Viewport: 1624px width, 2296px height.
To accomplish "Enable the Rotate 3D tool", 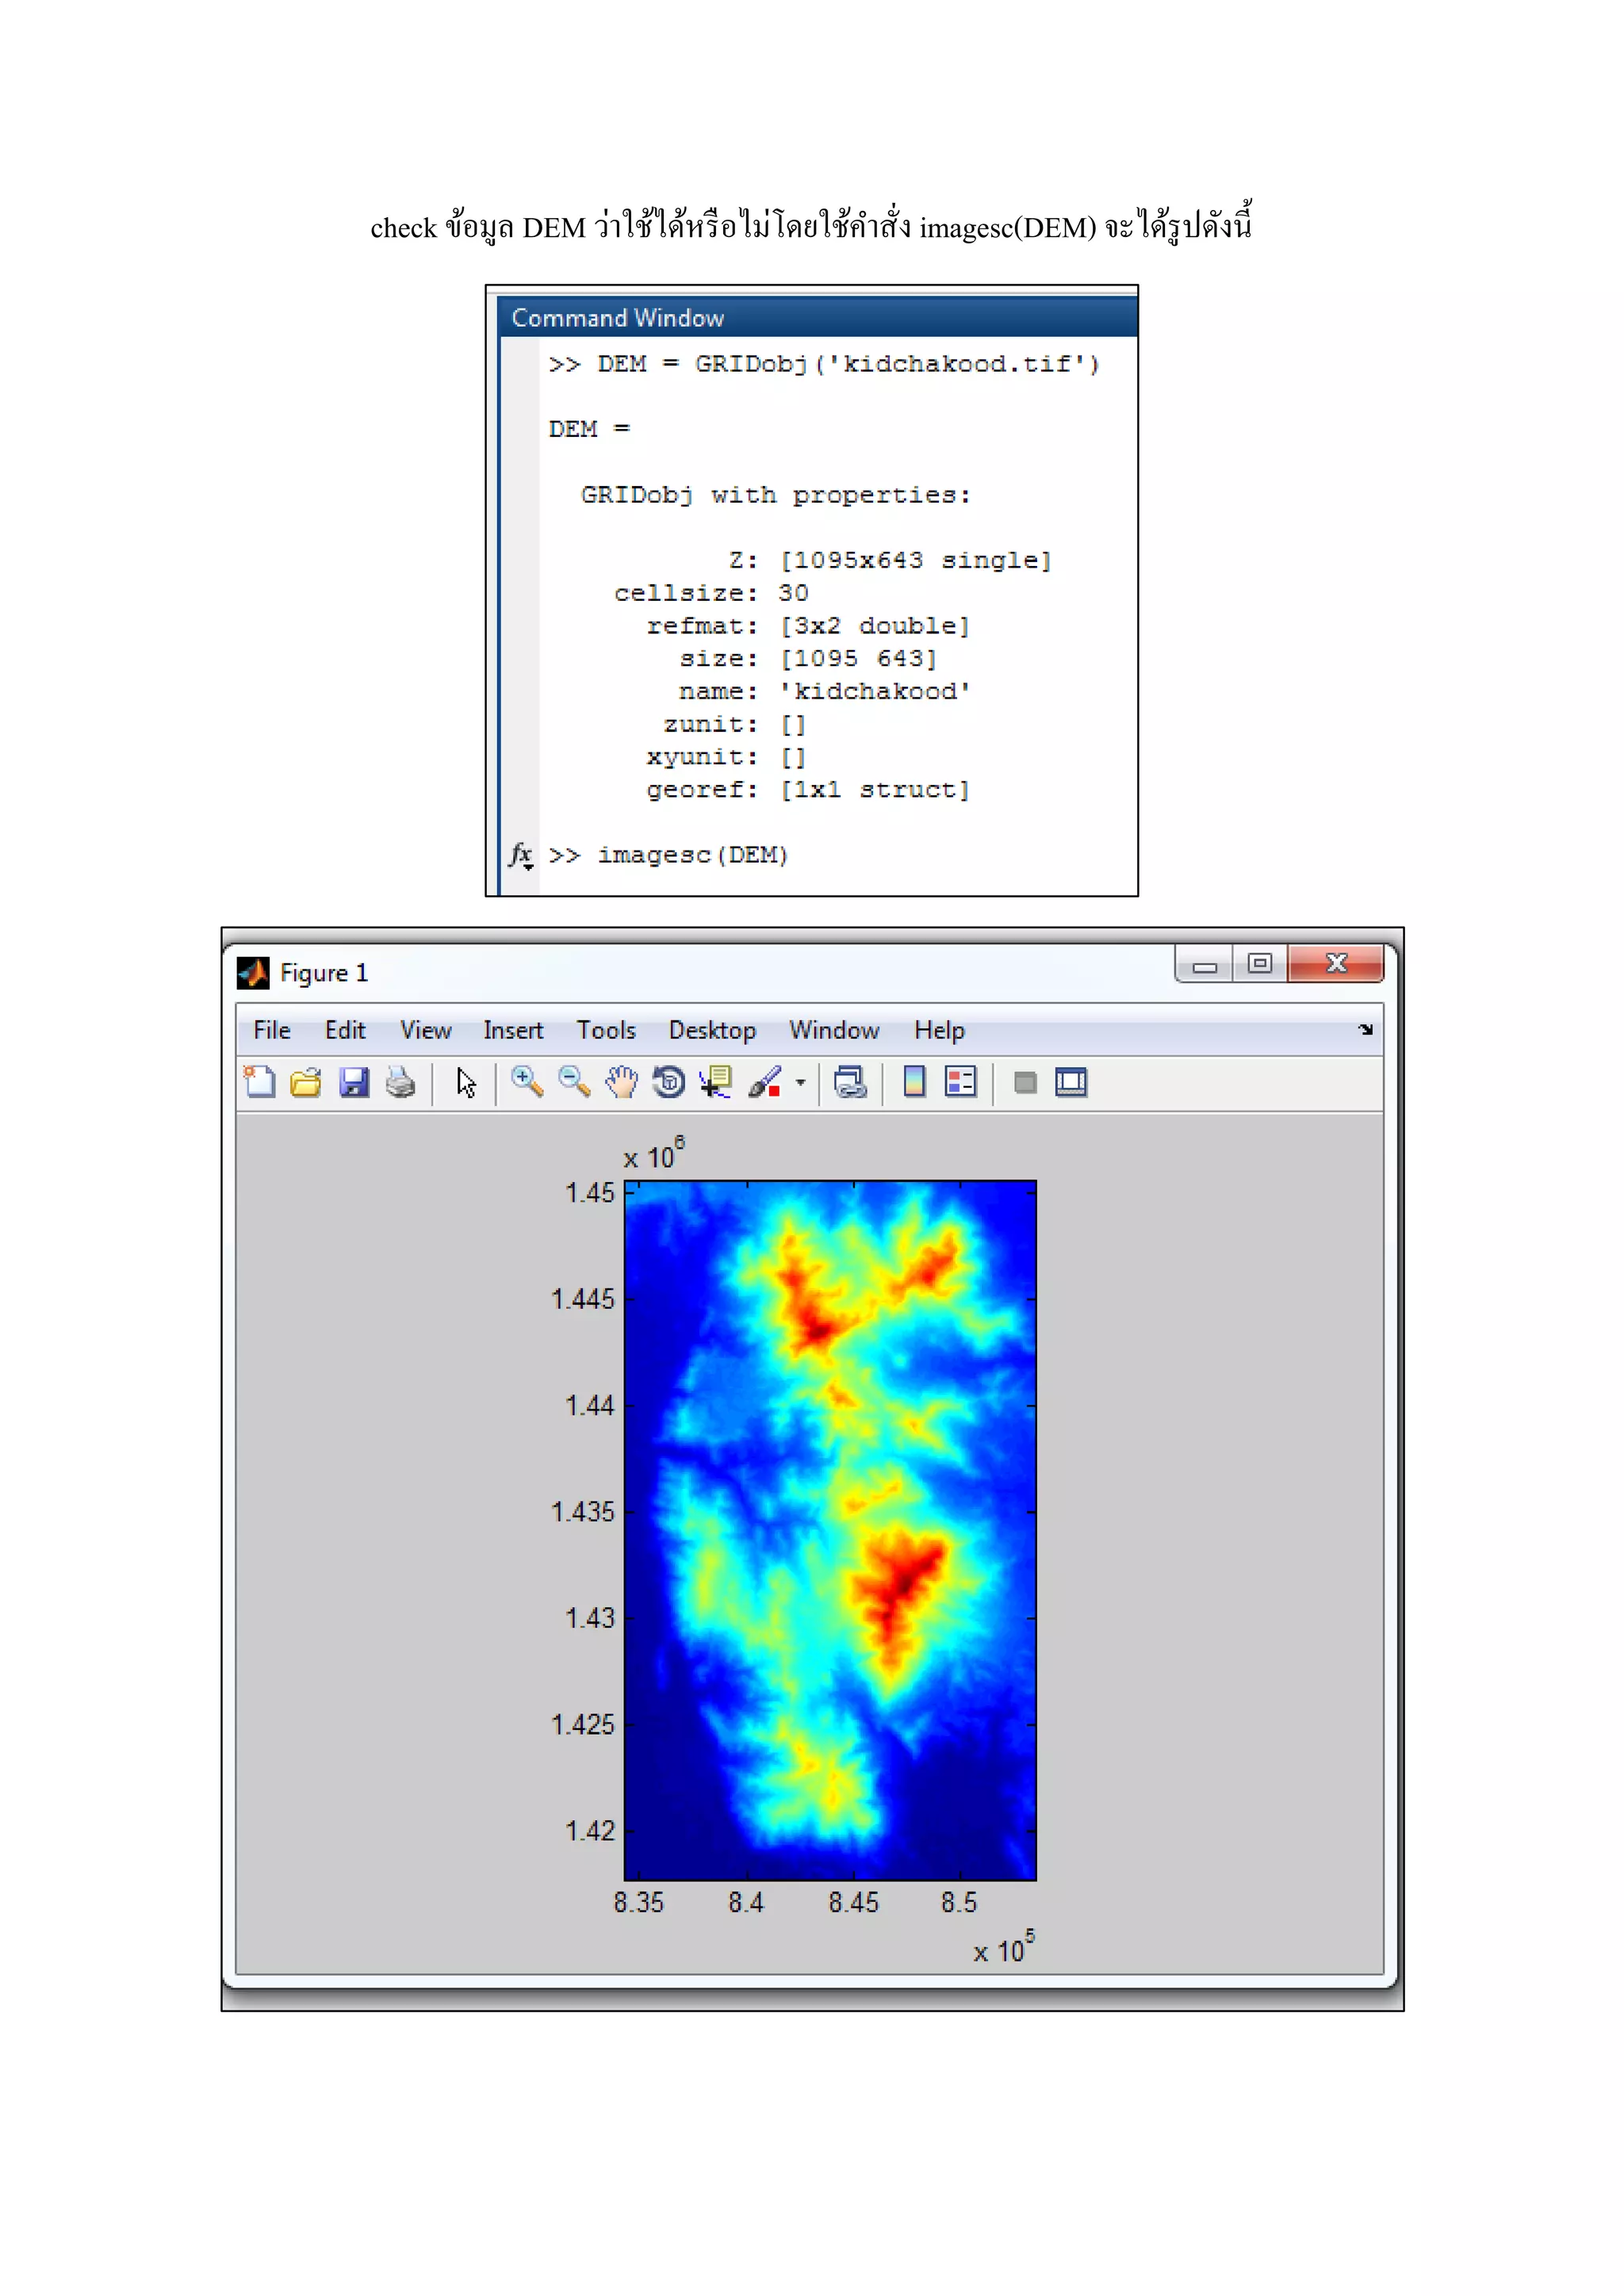I will (668, 1083).
